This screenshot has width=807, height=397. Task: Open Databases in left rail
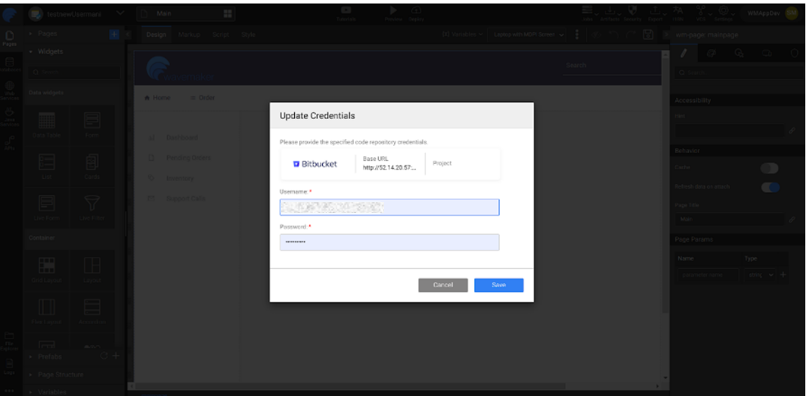click(x=9, y=64)
